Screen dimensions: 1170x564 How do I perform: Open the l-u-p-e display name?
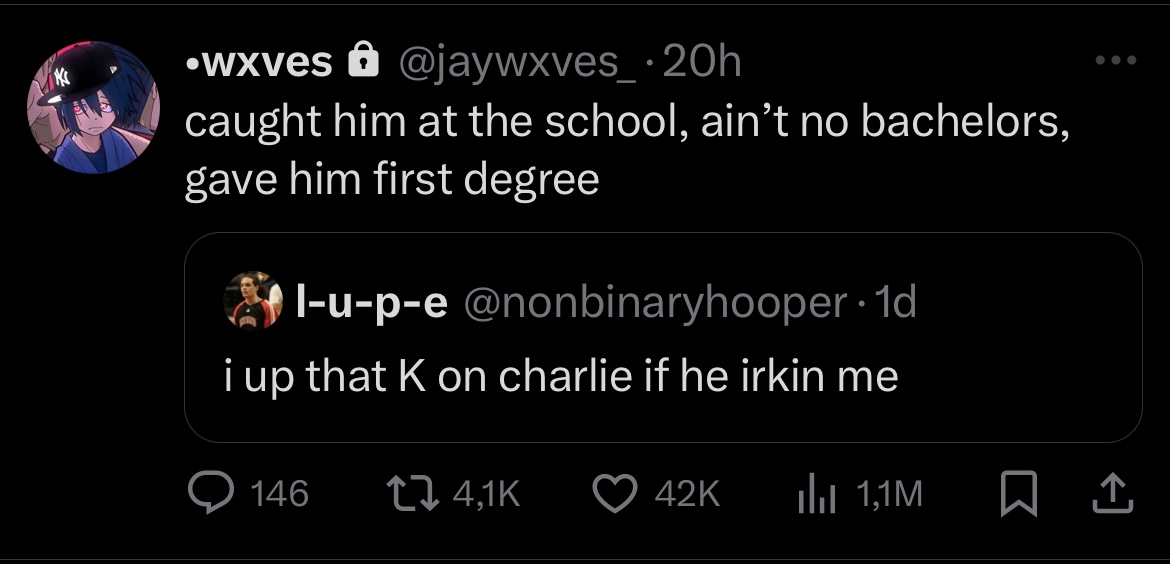coord(373,302)
